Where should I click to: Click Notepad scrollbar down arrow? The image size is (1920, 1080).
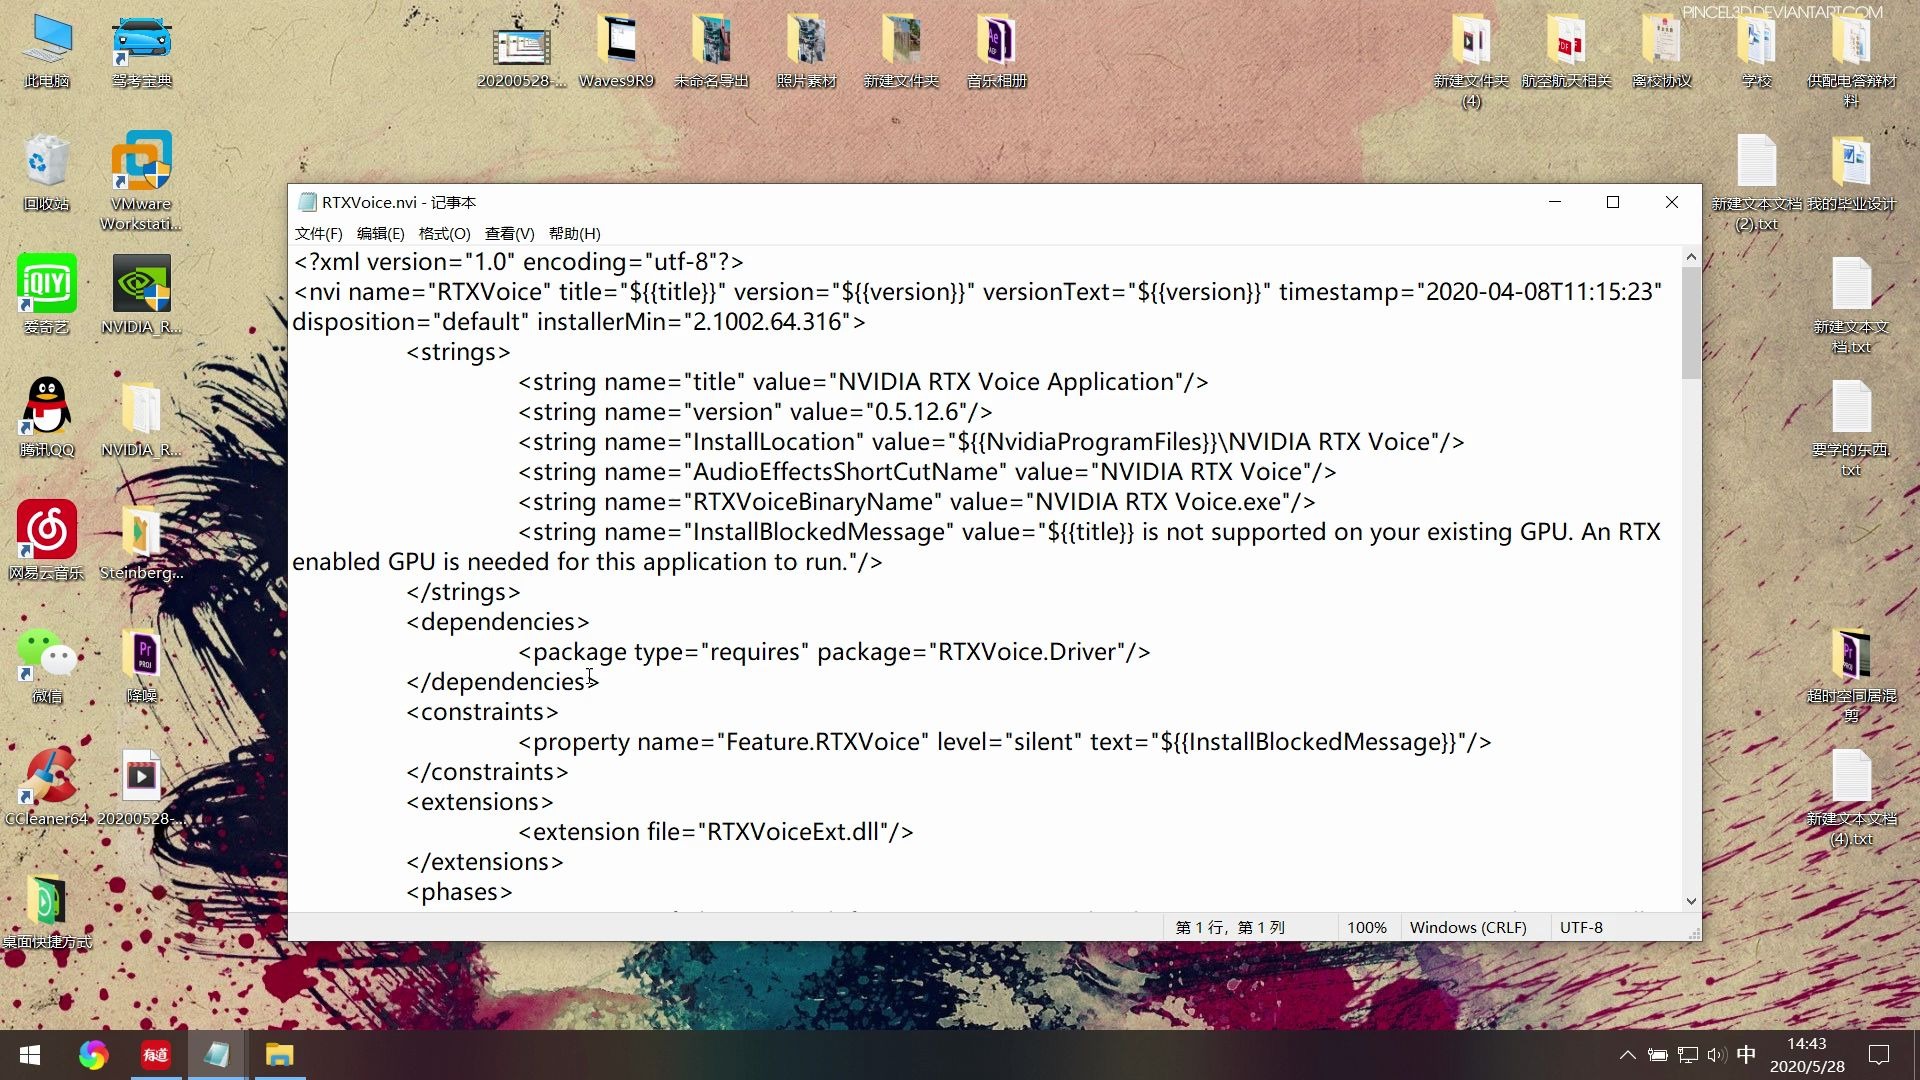1691,901
